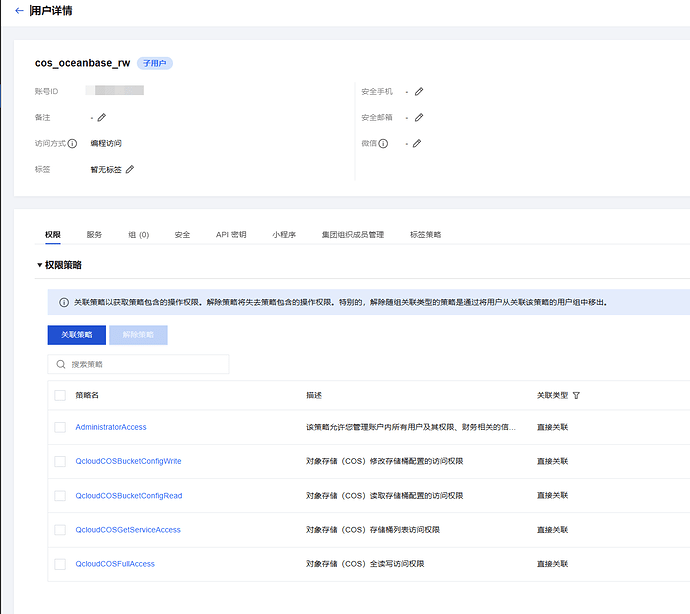This screenshot has width=690, height=614.
Task: Collapse the 权限策略 section
Action: pyautogui.click(x=40, y=265)
